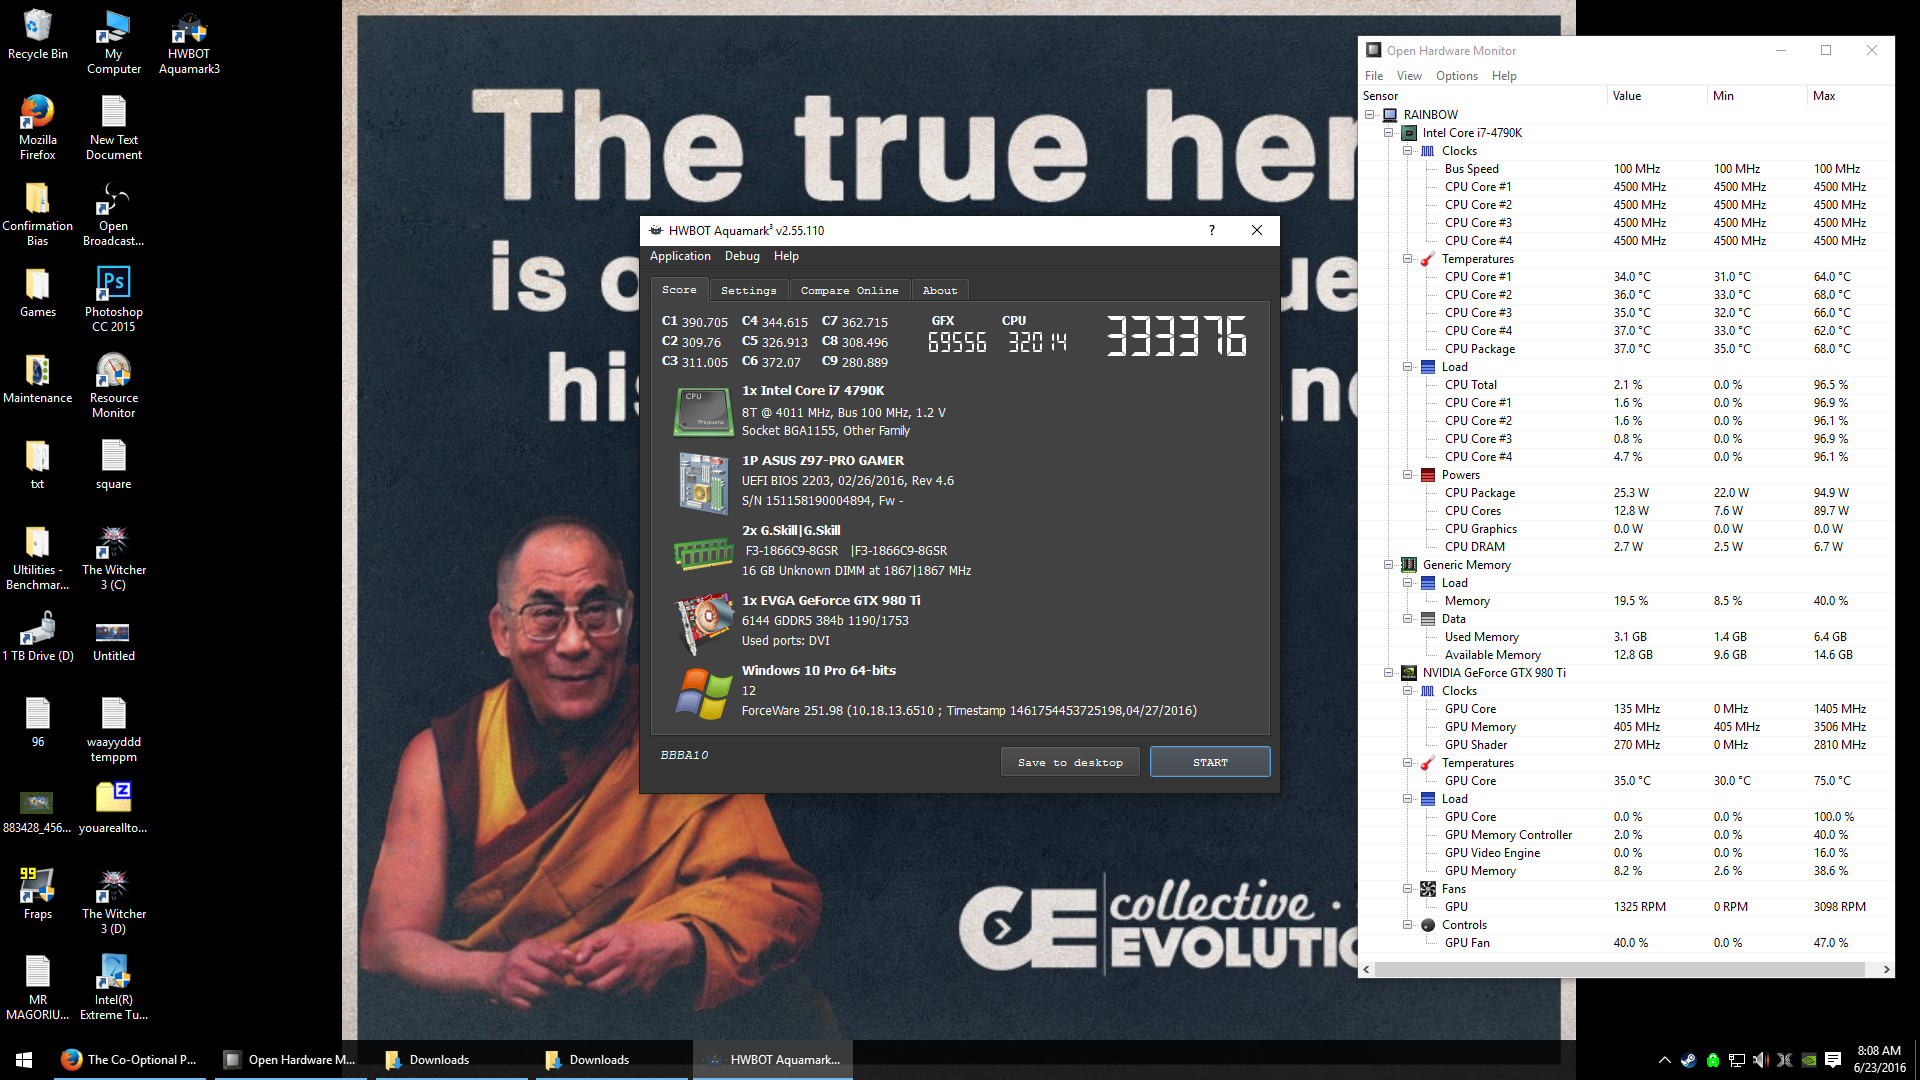
Task: Click hardware monitor horizontal scrollbar
Action: coord(1620,969)
